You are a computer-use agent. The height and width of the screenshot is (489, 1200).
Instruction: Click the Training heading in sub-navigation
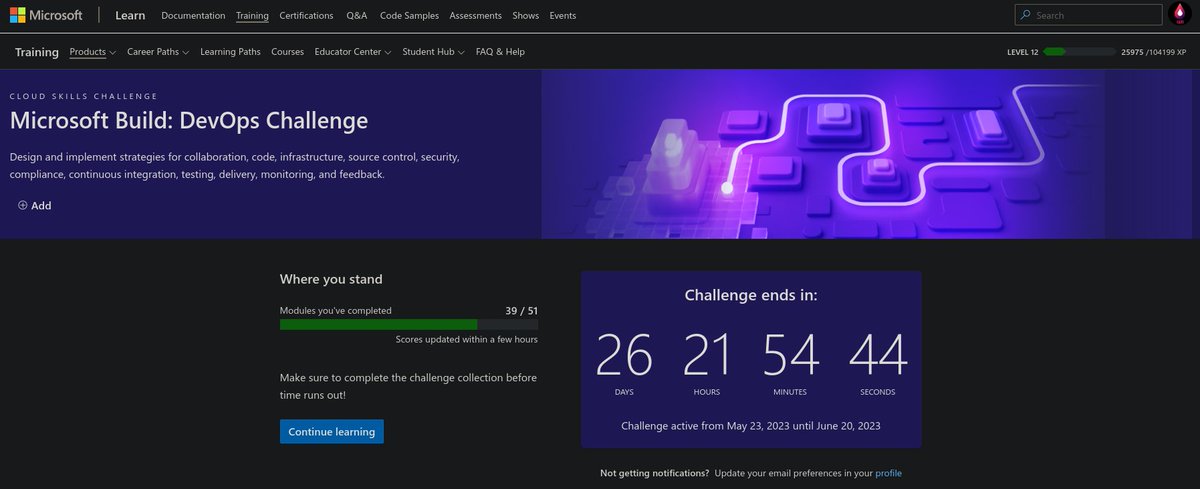pyautogui.click(x=37, y=52)
